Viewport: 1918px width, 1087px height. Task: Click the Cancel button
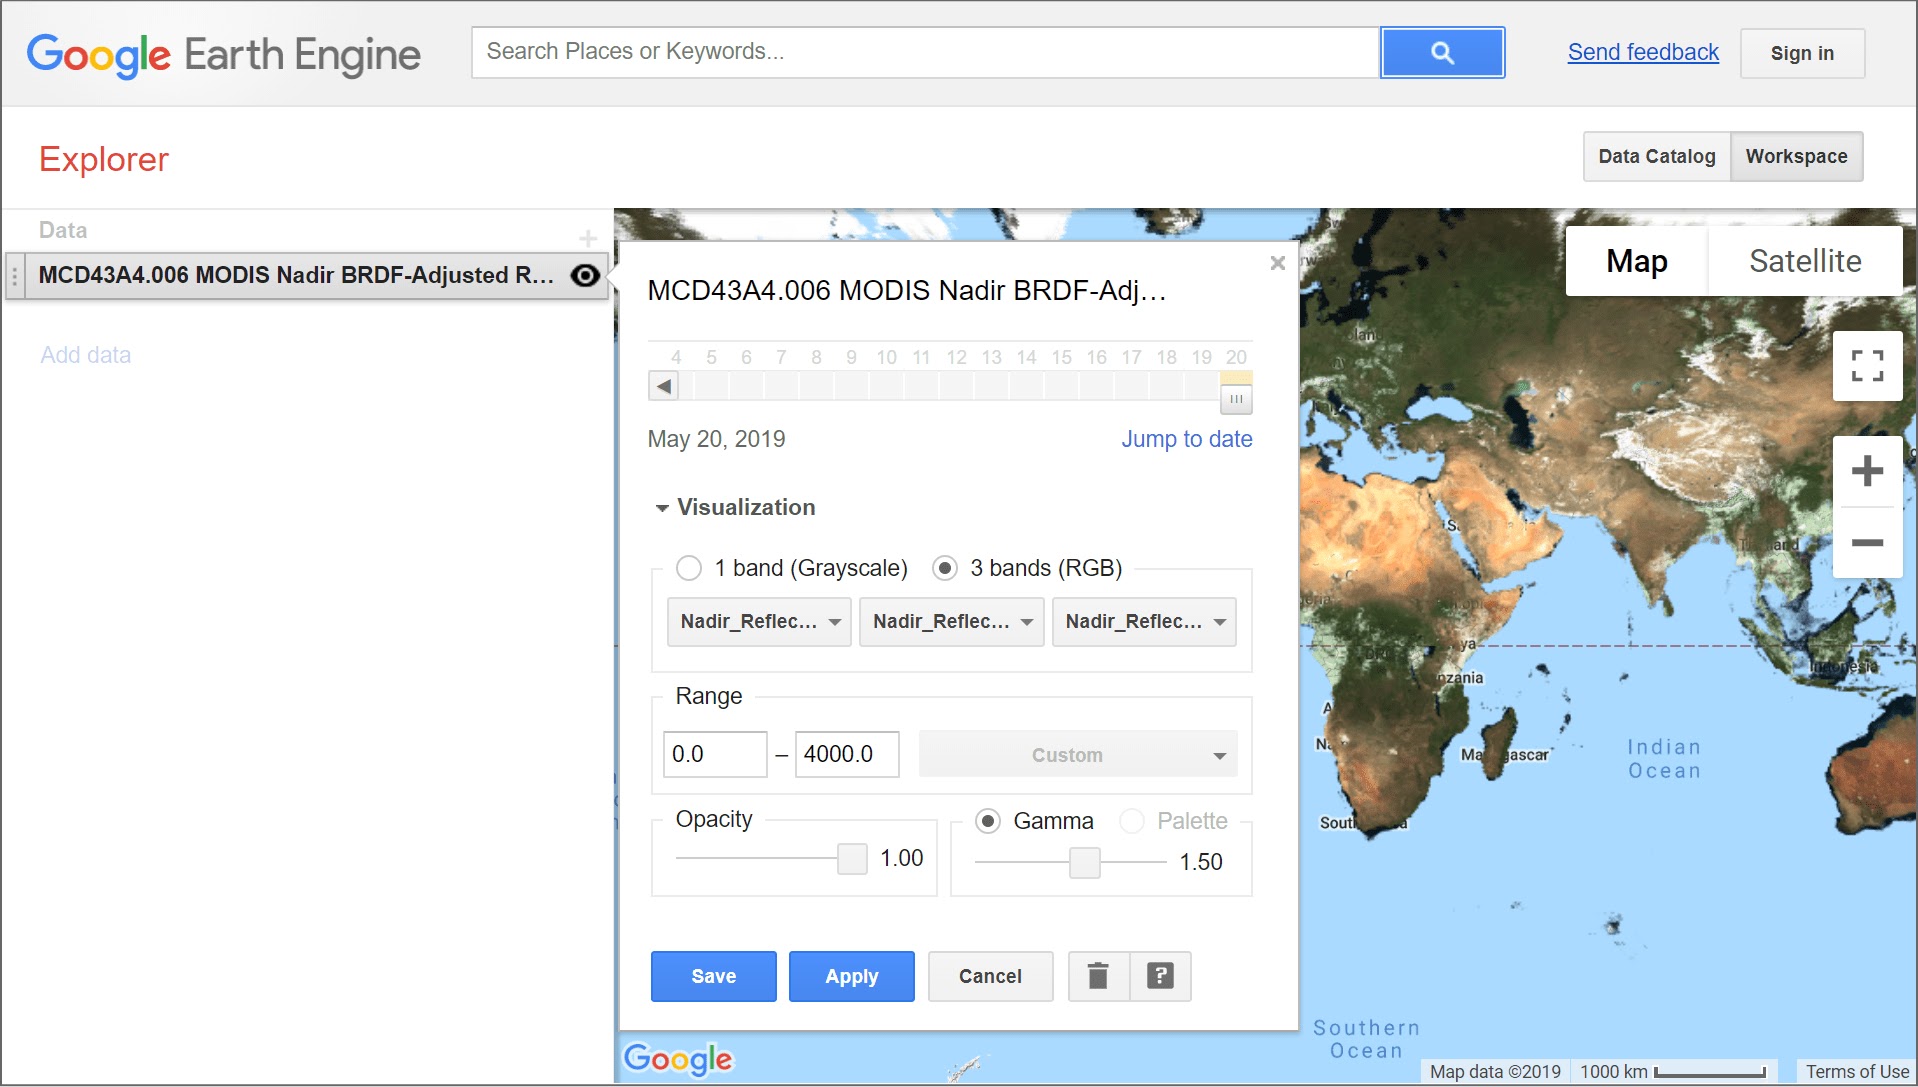(990, 976)
